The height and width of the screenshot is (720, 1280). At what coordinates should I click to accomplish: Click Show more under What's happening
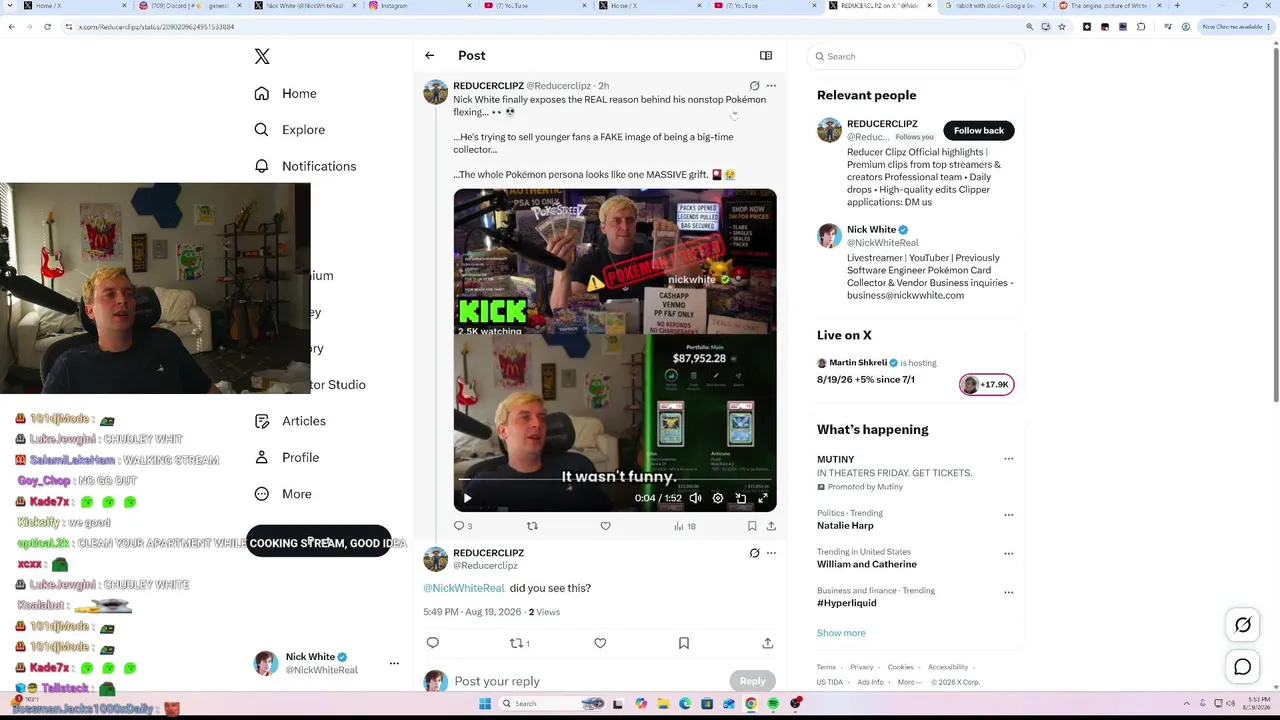(x=841, y=633)
